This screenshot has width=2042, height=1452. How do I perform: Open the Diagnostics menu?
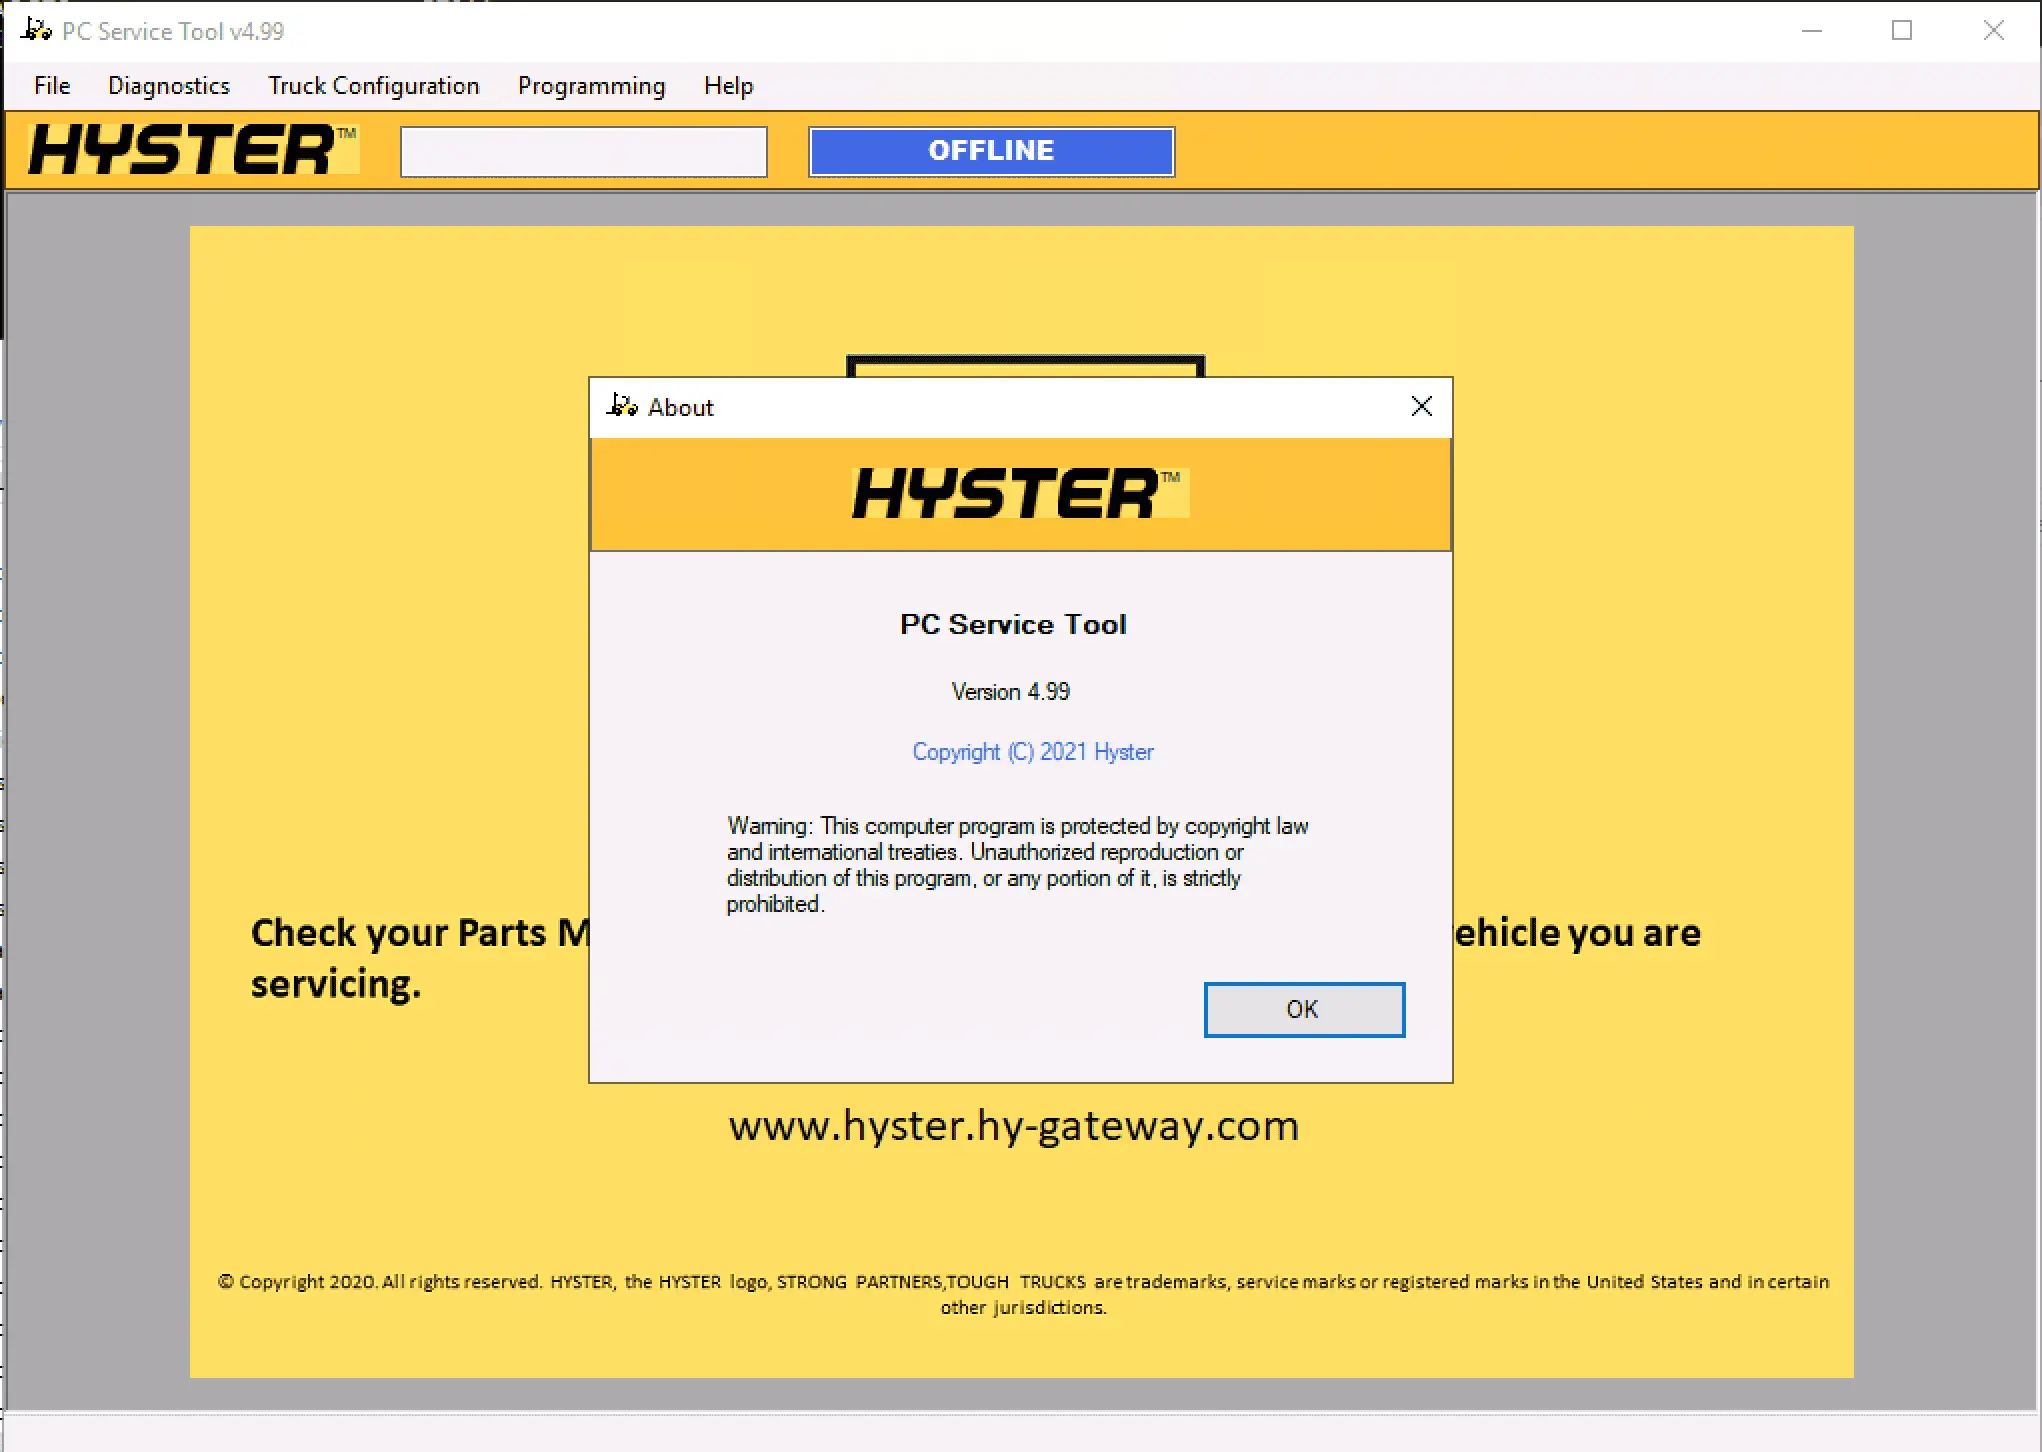169,86
